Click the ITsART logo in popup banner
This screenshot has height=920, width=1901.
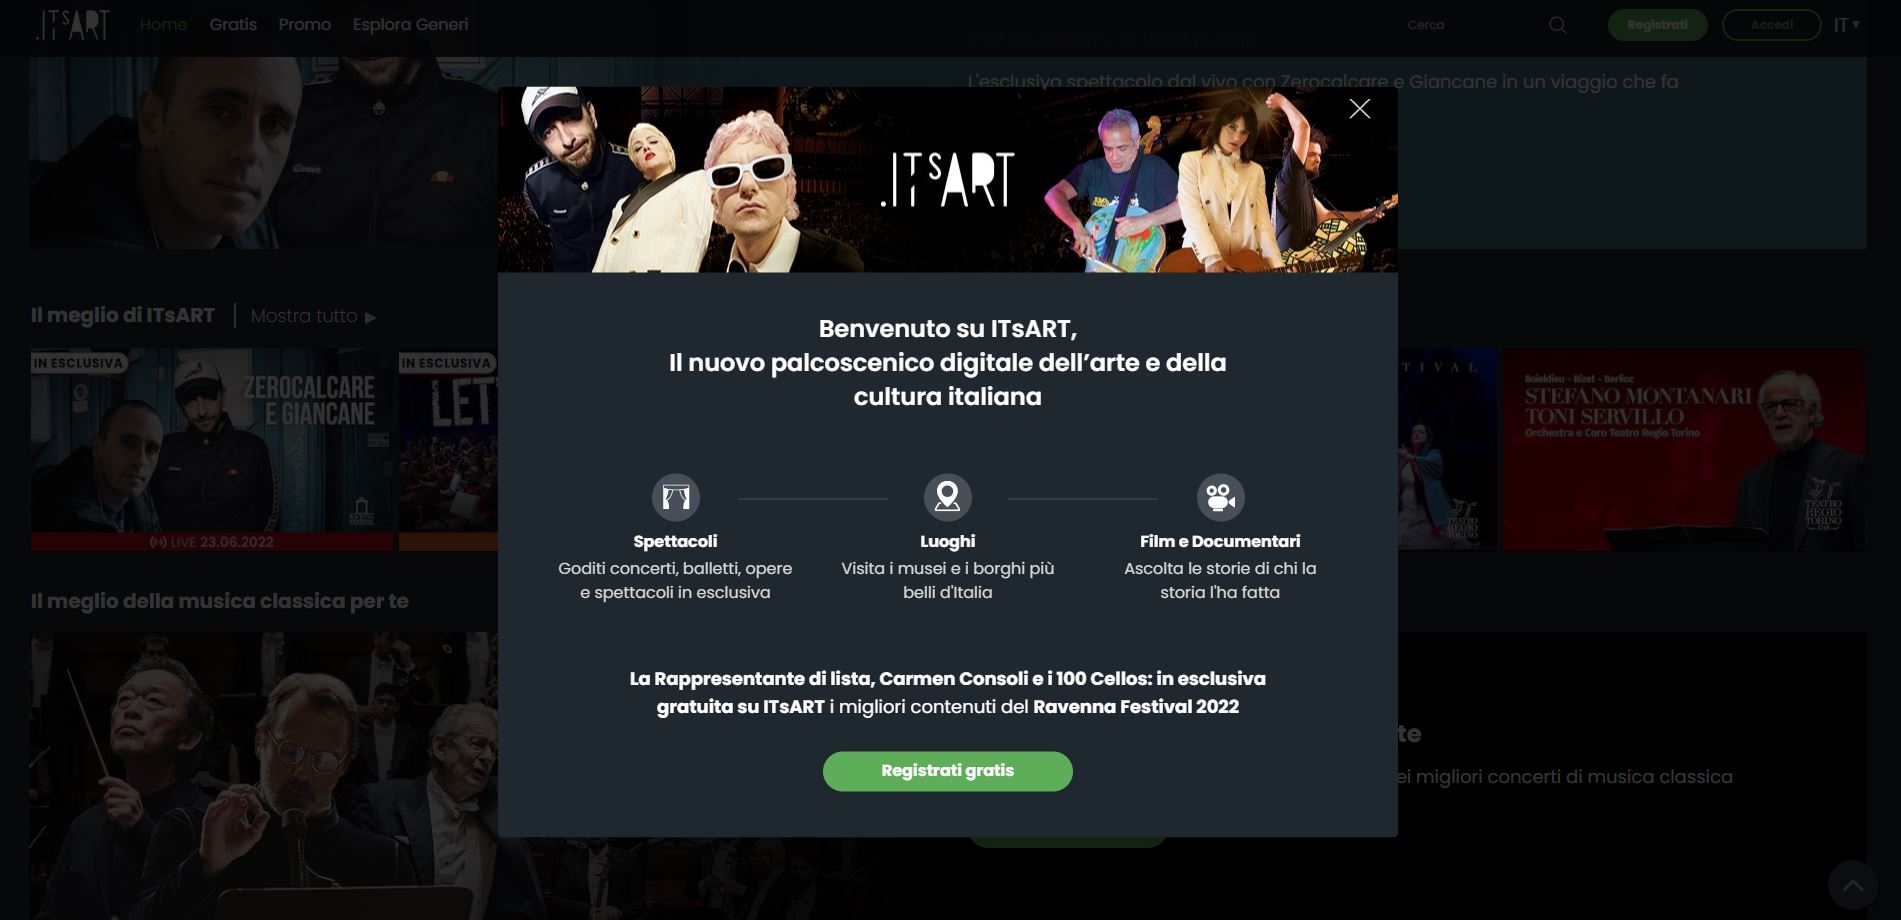947,179
